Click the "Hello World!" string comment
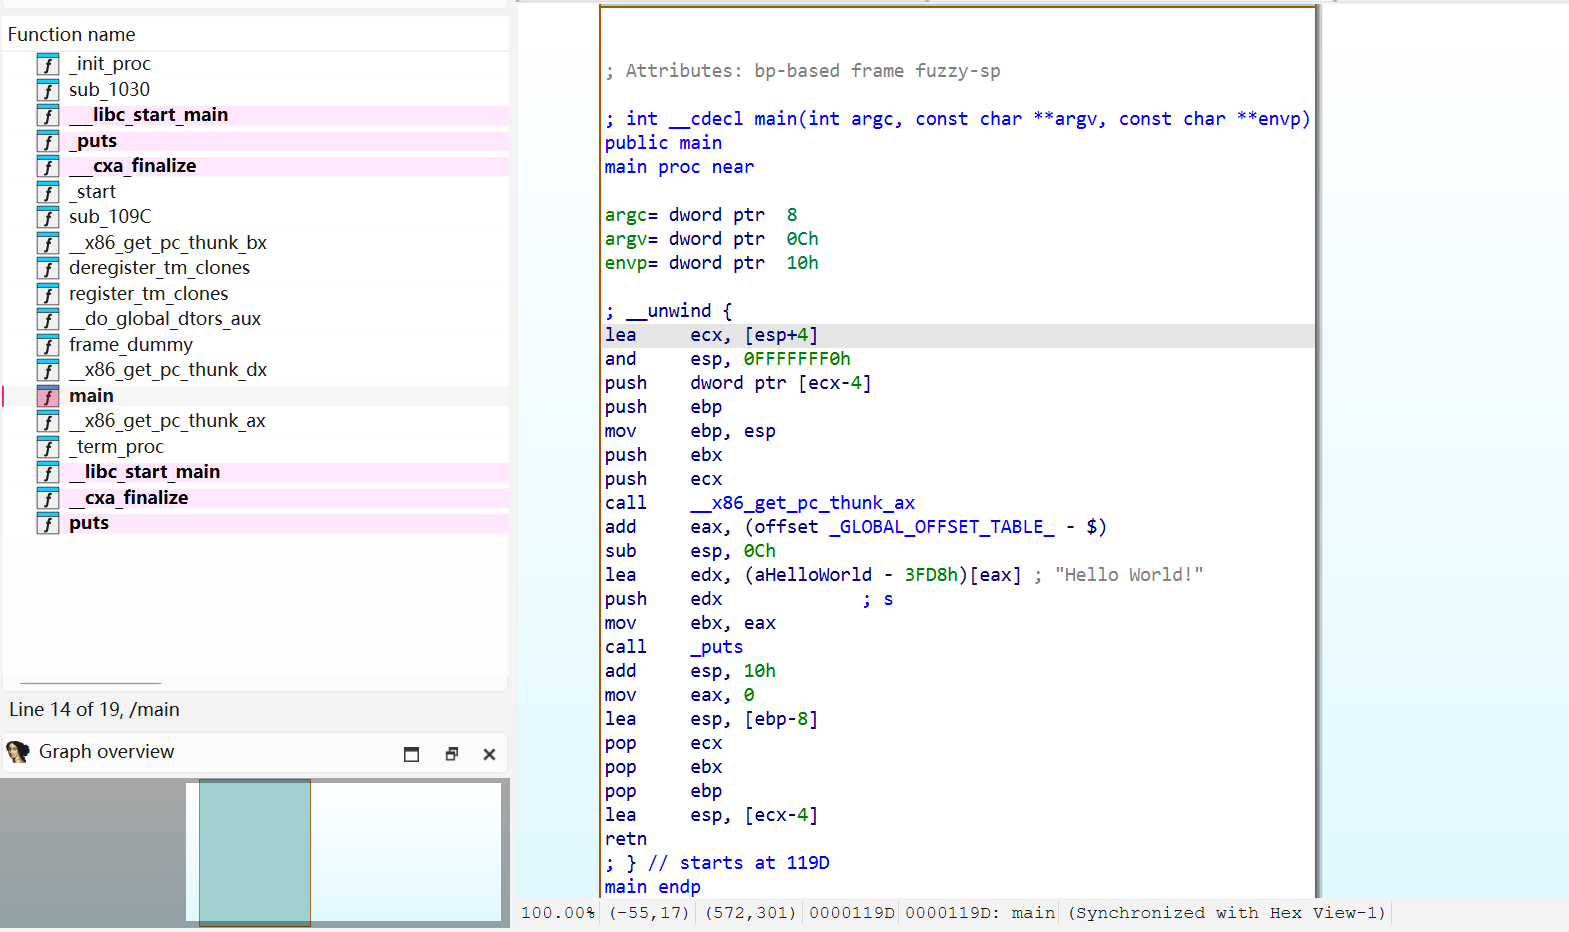The width and height of the screenshot is (1569, 932). click(x=1129, y=575)
